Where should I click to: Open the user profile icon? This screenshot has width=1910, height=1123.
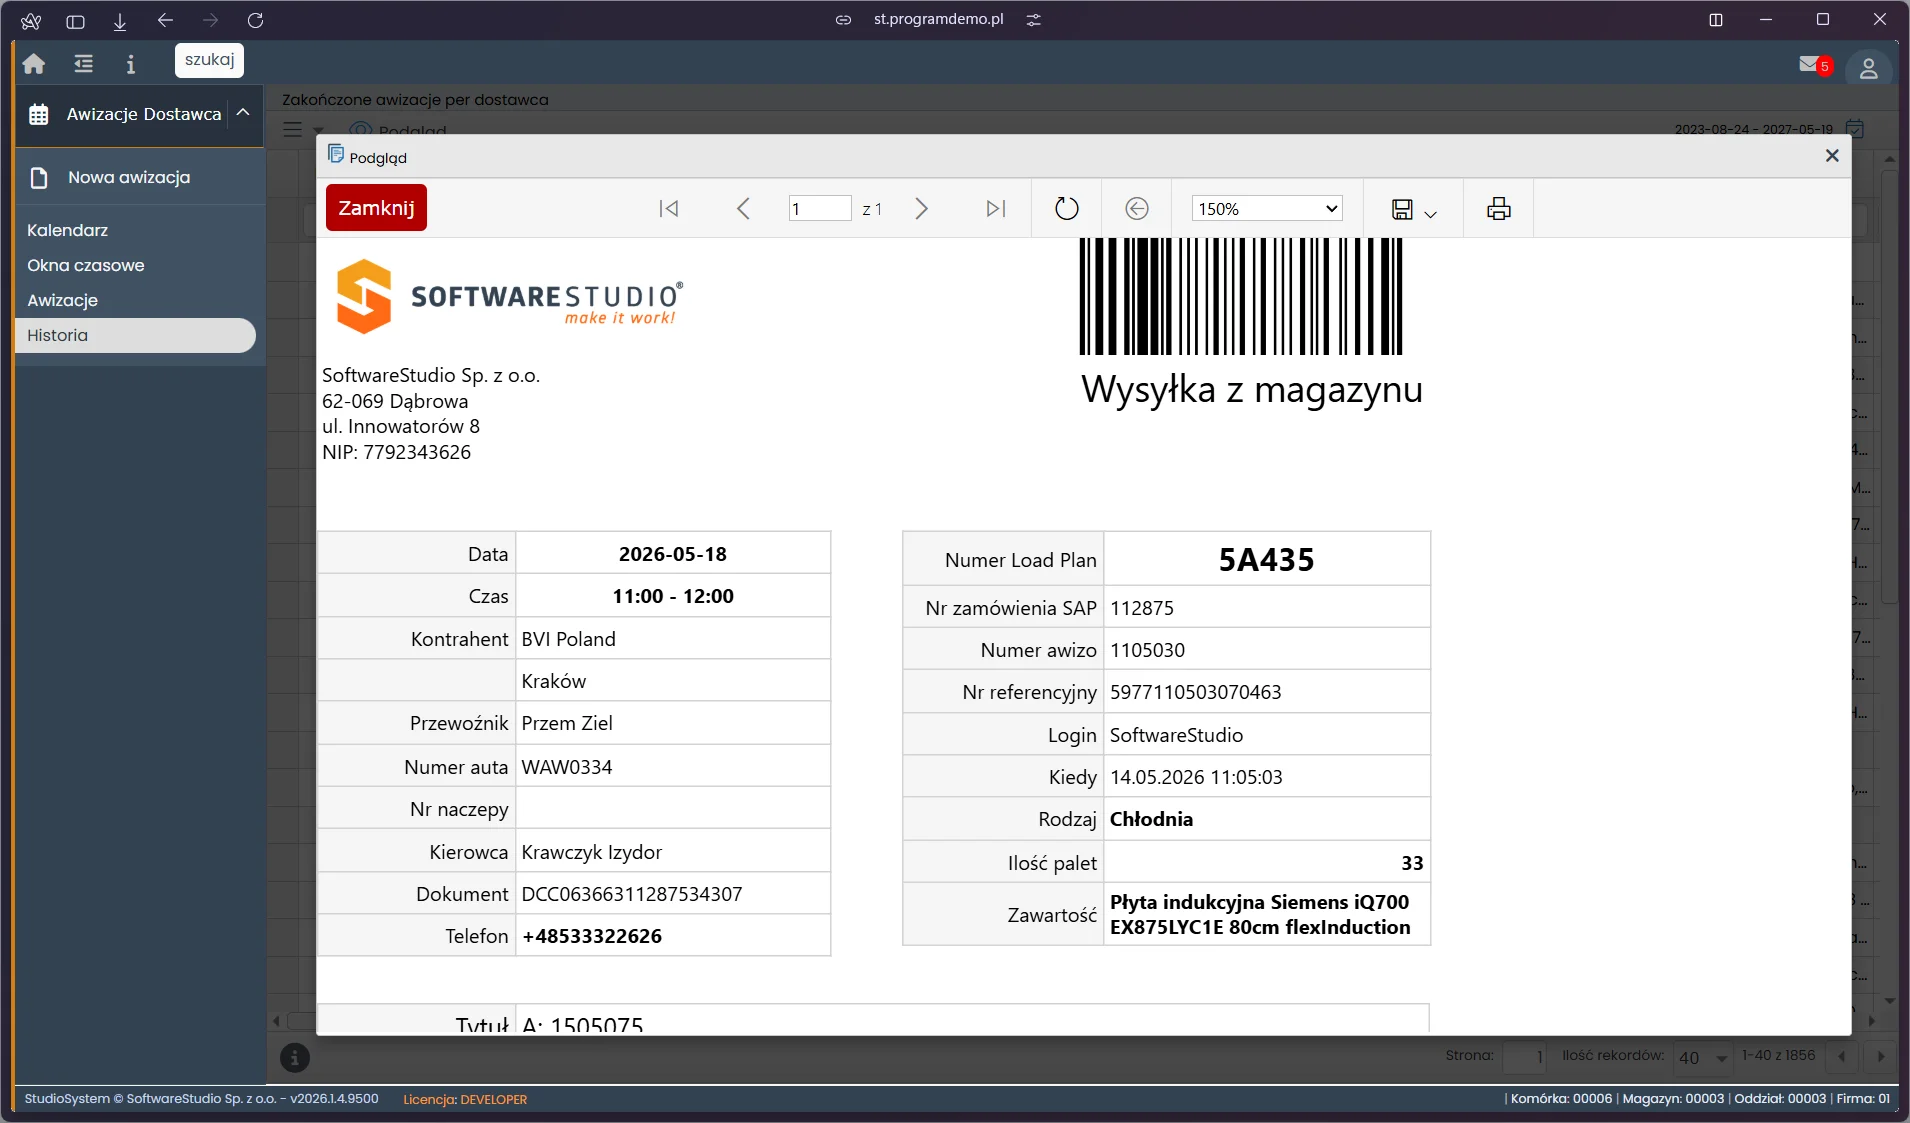coord(1868,68)
